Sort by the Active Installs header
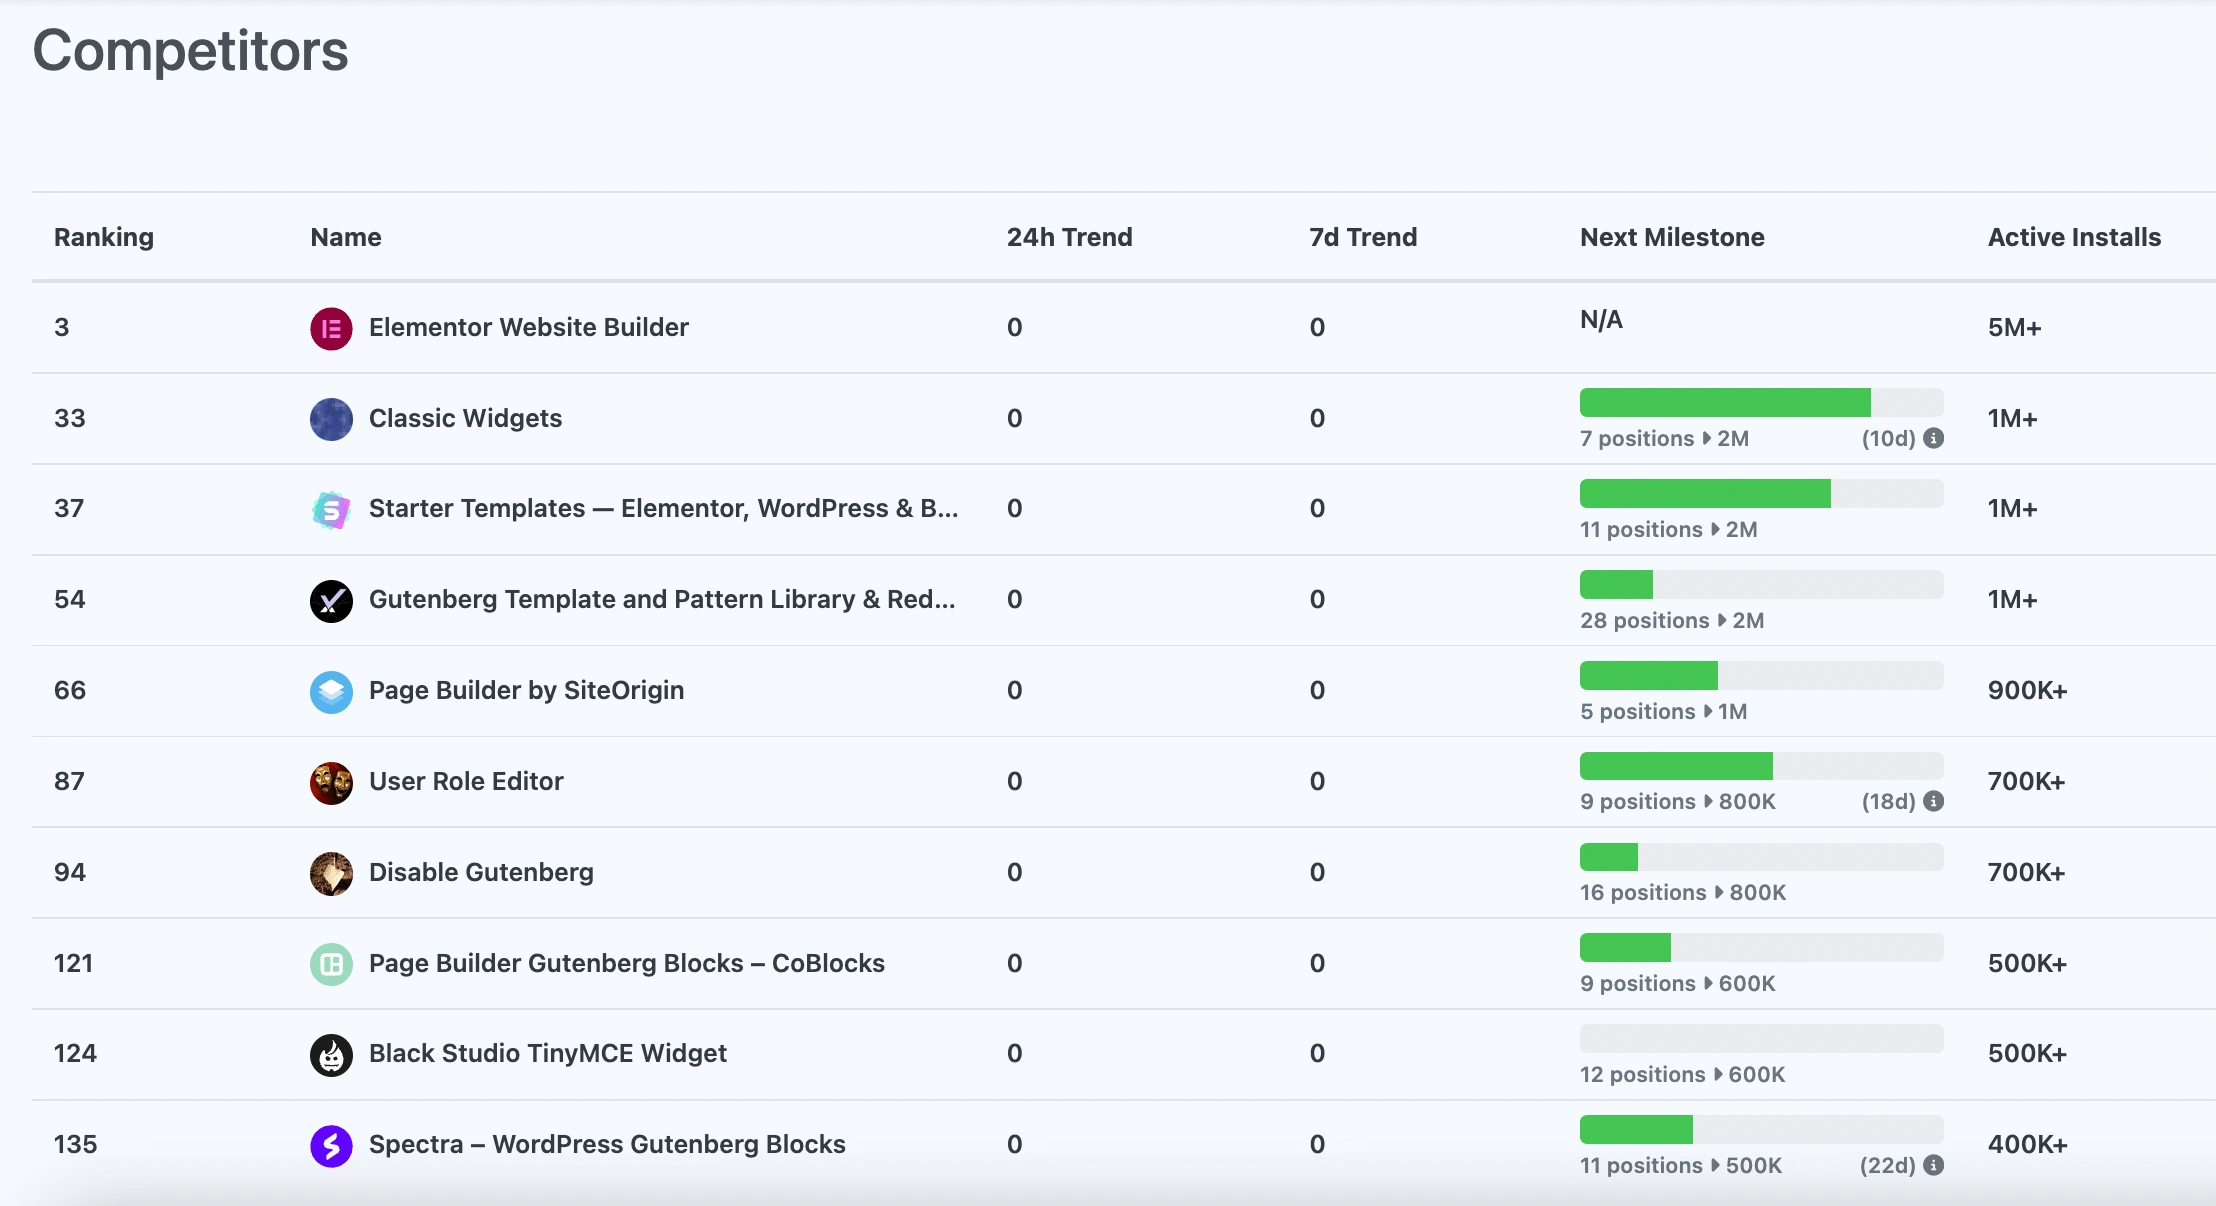Viewport: 2216px width, 1206px height. (x=2074, y=237)
